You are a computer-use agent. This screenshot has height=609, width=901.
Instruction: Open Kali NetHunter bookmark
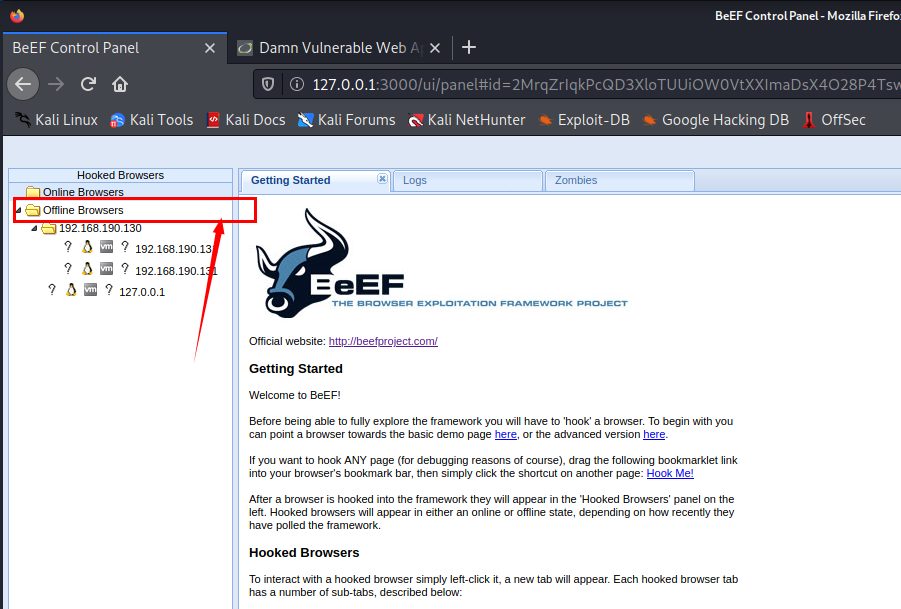point(467,120)
